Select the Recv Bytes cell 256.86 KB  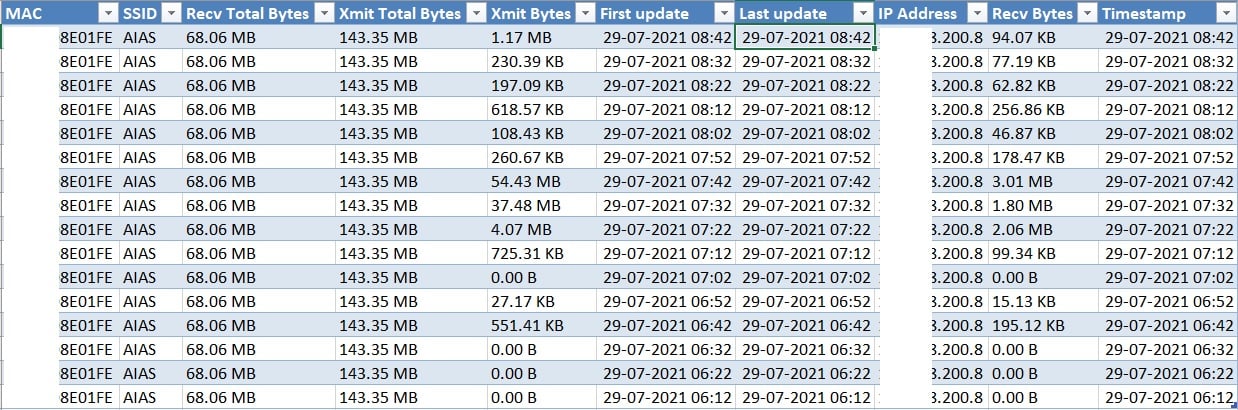[x=1043, y=109]
